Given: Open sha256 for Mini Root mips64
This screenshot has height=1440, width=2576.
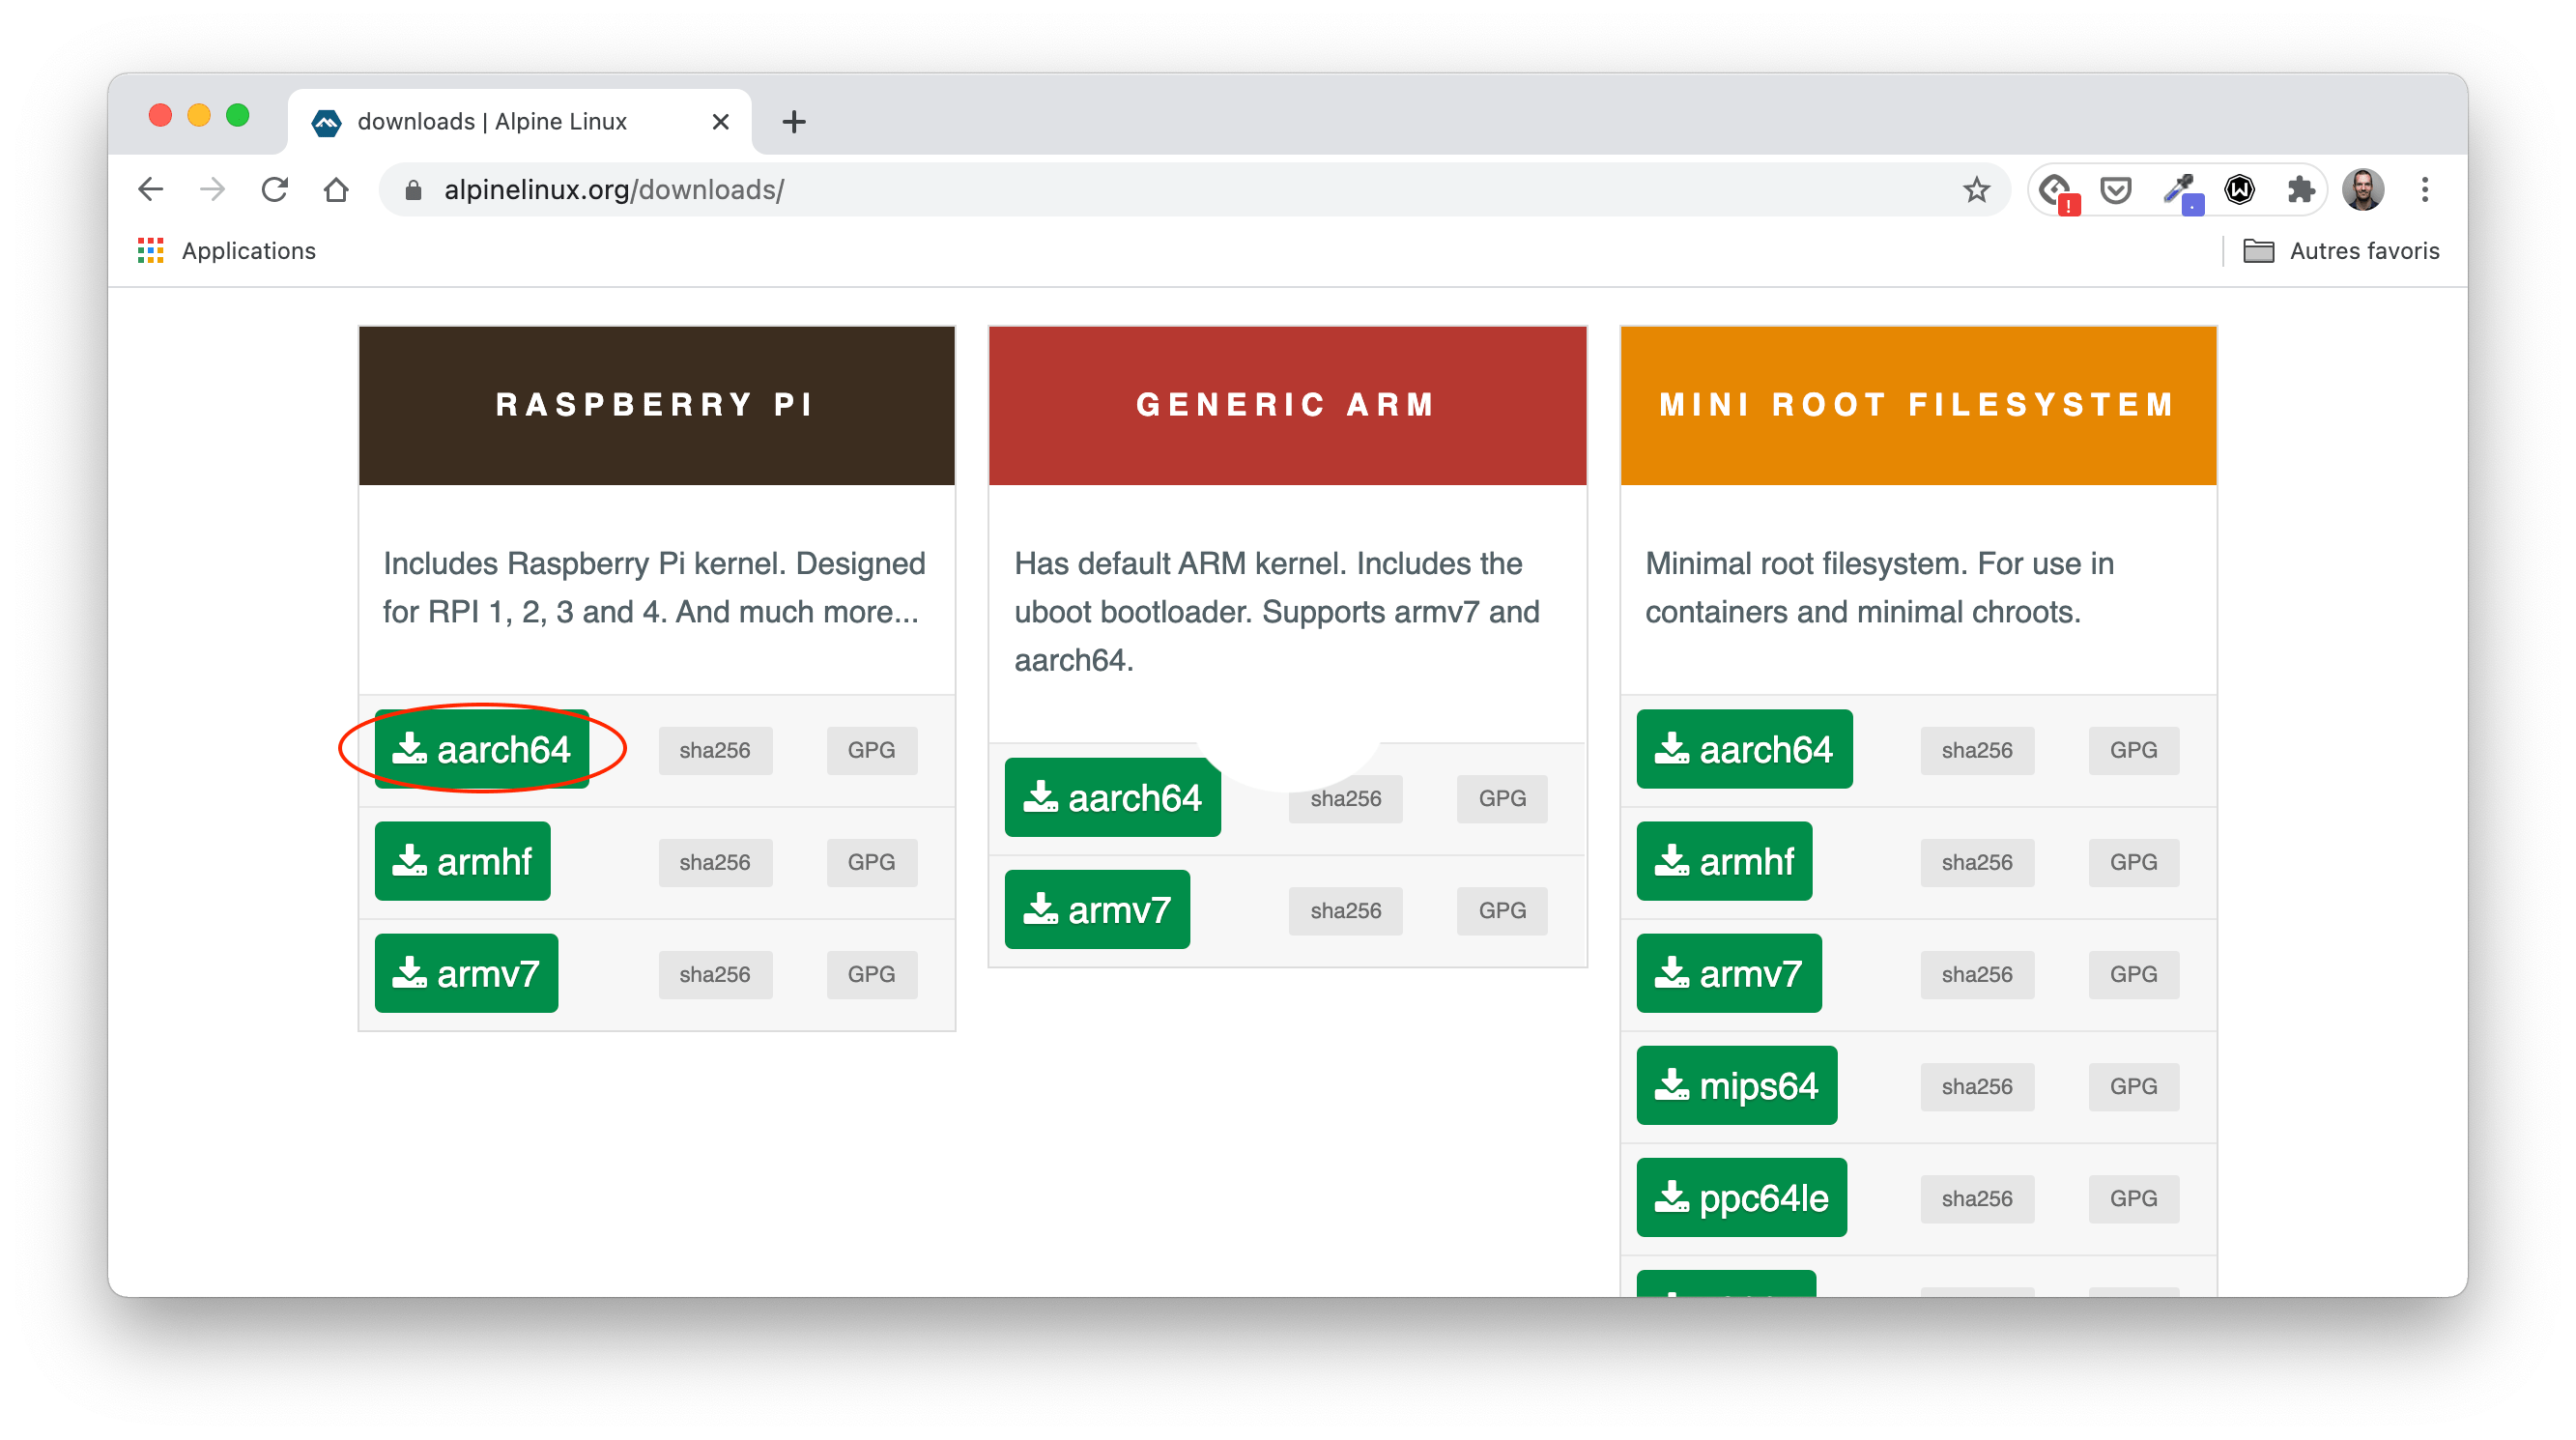Looking at the screenshot, I should [1977, 1086].
